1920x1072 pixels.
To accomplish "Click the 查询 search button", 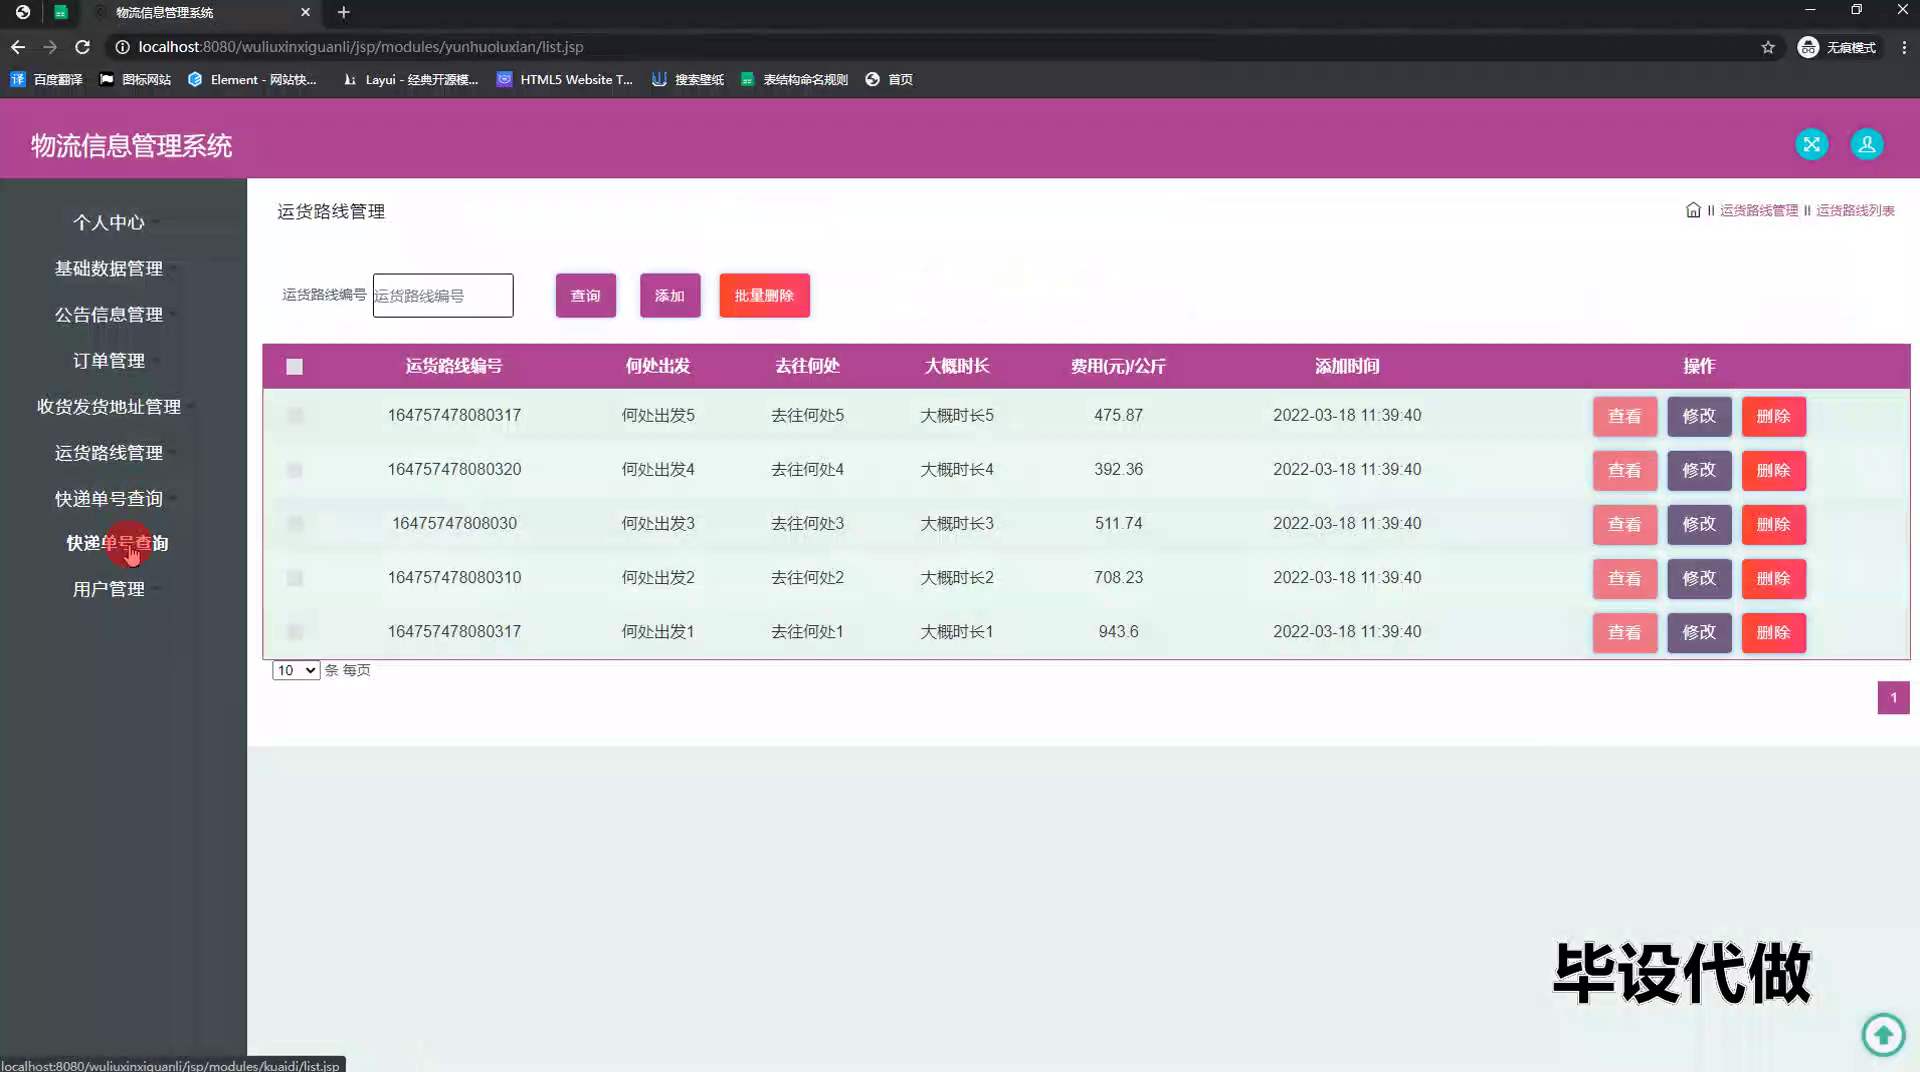I will click(x=585, y=295).
